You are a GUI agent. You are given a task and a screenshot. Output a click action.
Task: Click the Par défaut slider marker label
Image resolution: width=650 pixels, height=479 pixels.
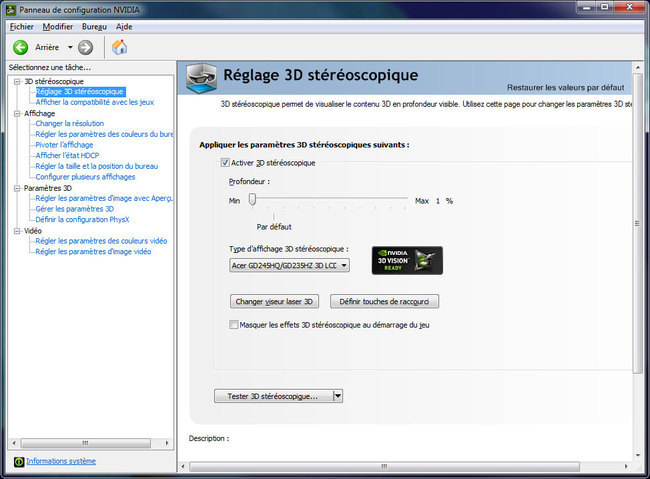pos(274,227)
